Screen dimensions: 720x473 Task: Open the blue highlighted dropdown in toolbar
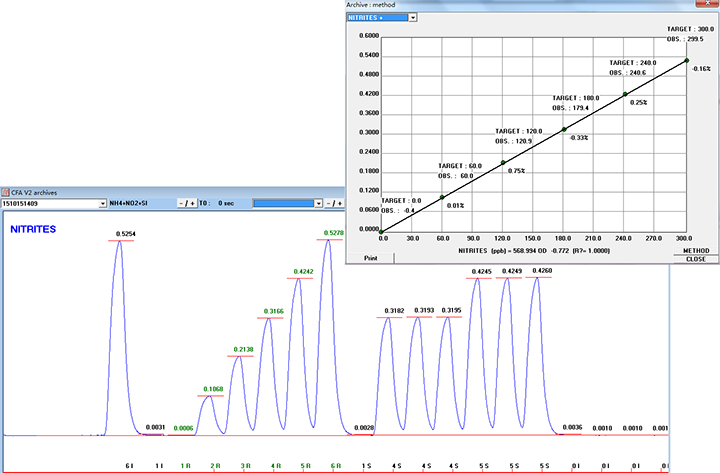[320, 203]
